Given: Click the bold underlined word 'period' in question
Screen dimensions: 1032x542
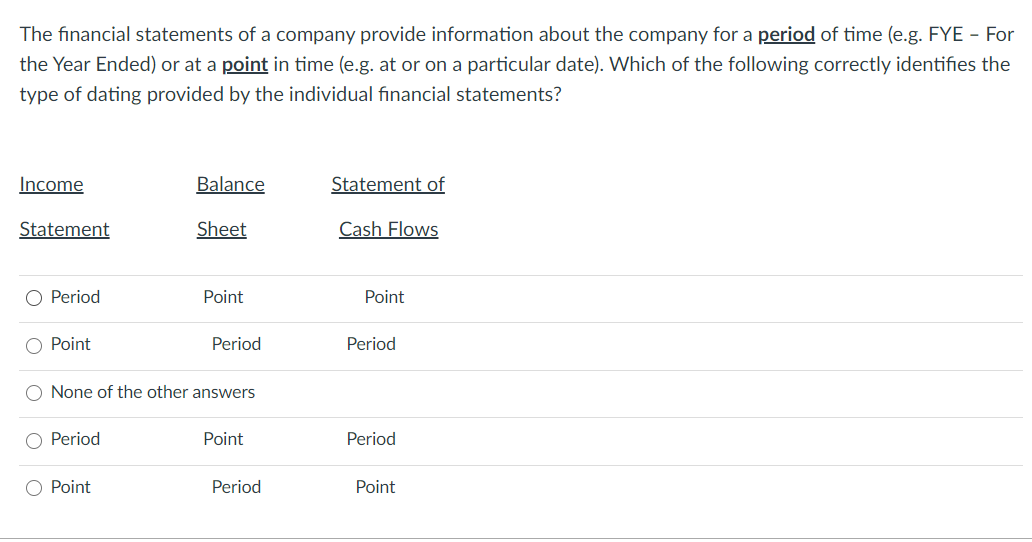Looking at the screenshot, I should click(x=786, y=34).
